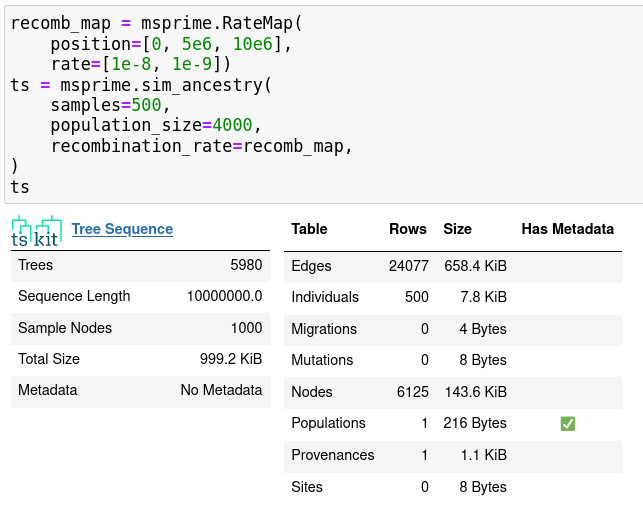Viewport: 643px width, 505px height.
Task: Click the Sample Nodes row
Action: tap(140, 328)
